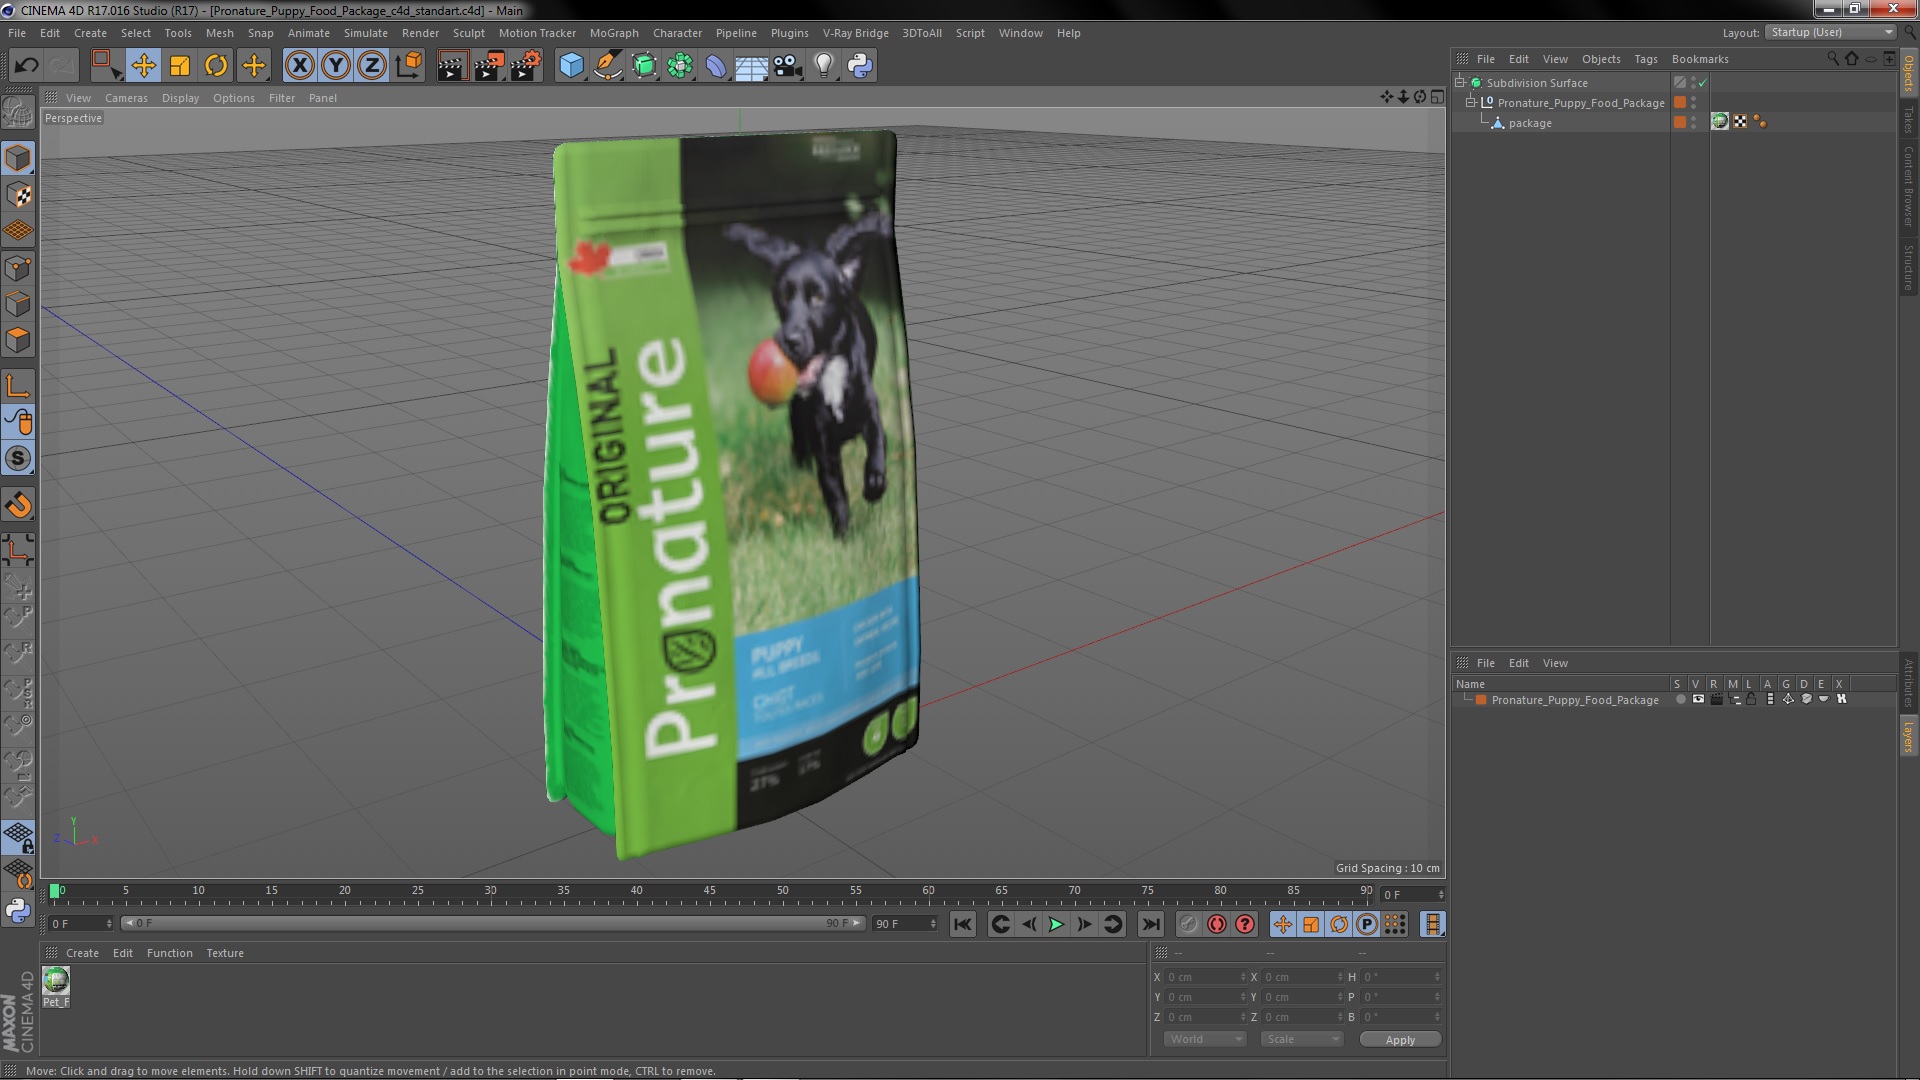This screenshot has width=1920, height=1080.
Task: Go to start of animation
Action: [x=962, y=925]
